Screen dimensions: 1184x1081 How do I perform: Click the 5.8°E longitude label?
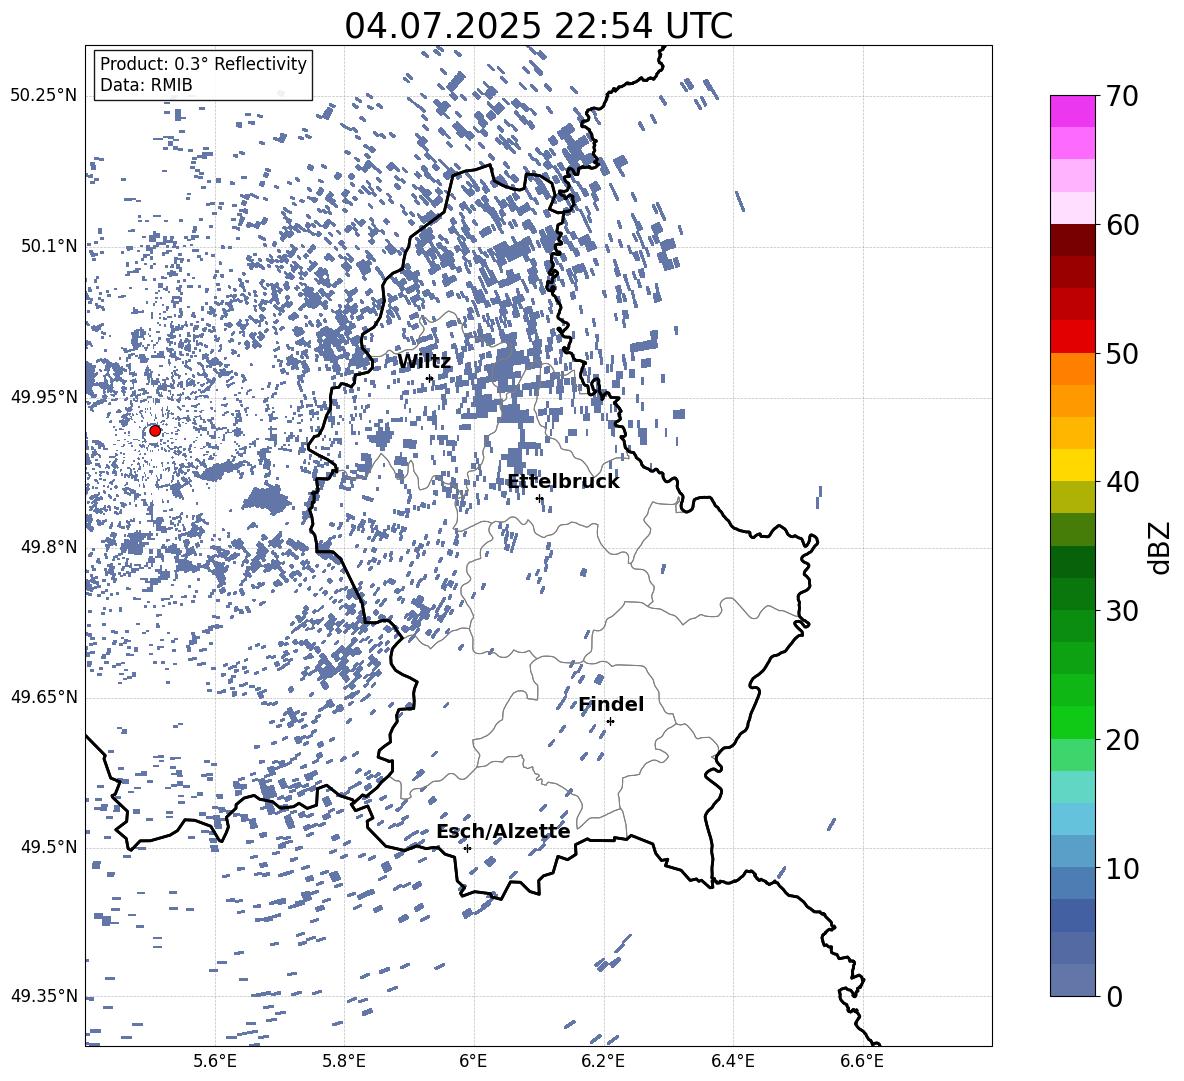coord(344,1061)
